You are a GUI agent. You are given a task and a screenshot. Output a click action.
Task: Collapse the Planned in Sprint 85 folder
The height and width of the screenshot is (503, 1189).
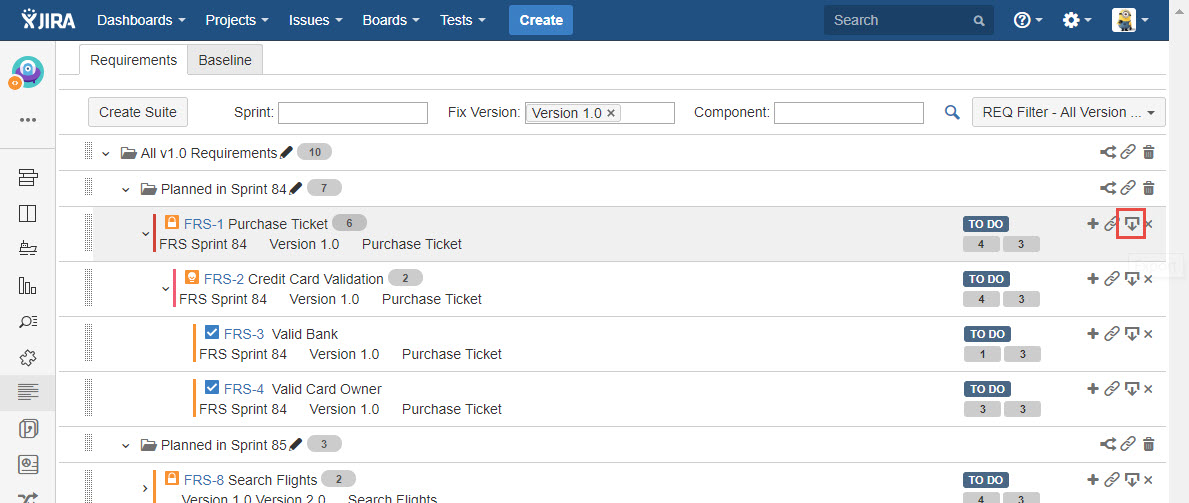click(126, 446)
